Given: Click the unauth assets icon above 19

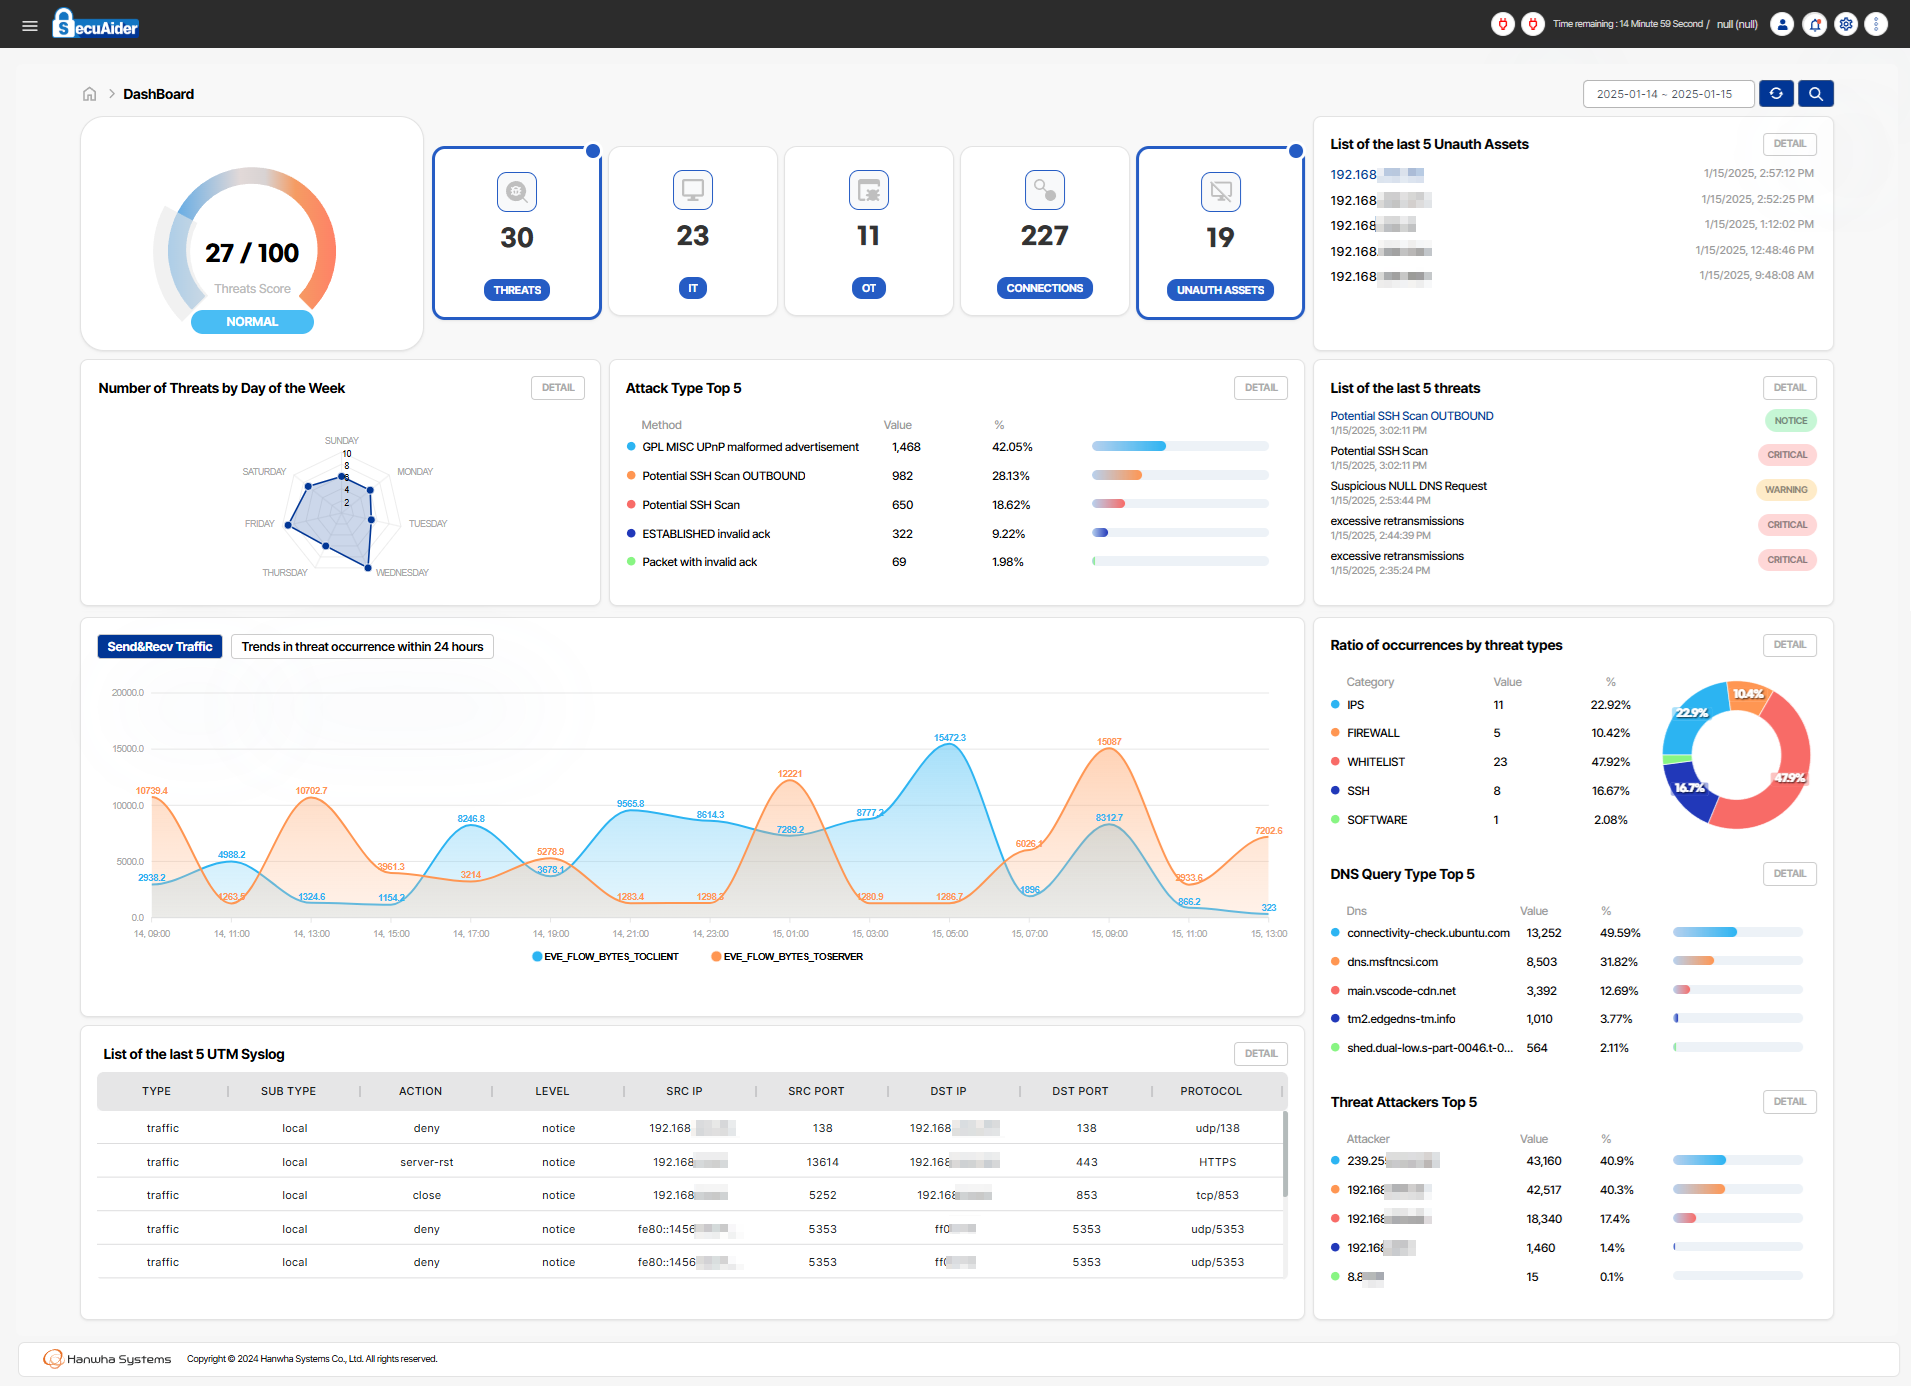Looking at the screenshot, I should pyautogui.click(x=1221, y=192).
